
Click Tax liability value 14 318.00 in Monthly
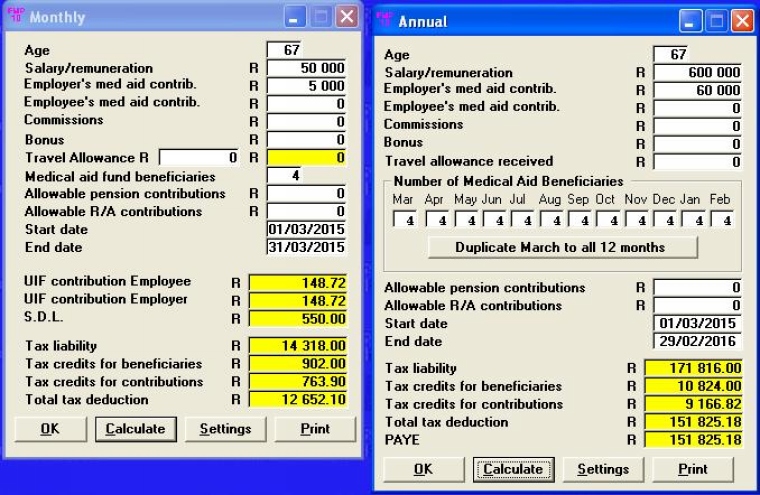(x=298, y=346)
